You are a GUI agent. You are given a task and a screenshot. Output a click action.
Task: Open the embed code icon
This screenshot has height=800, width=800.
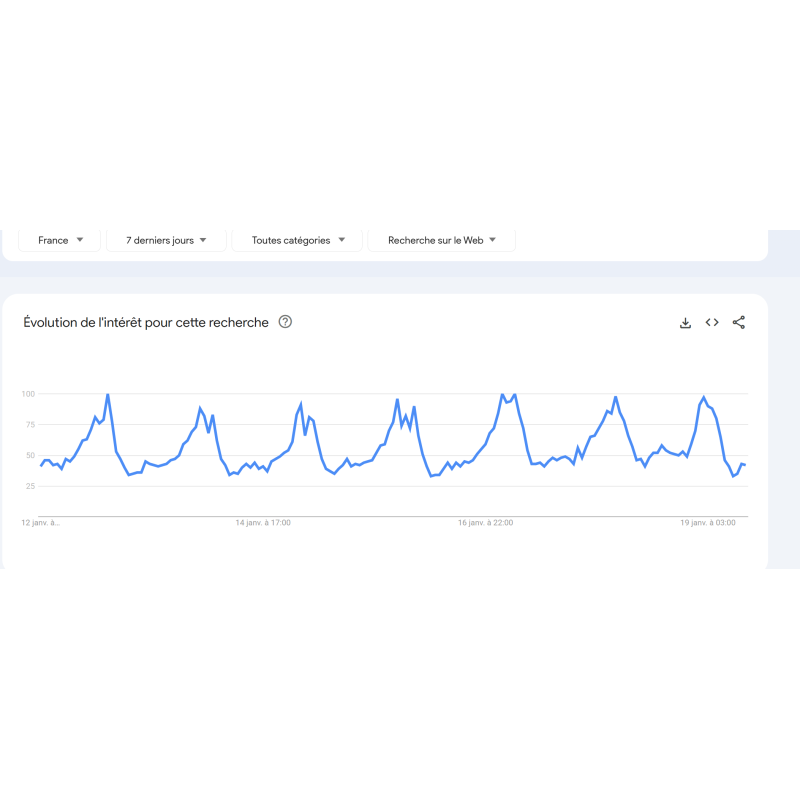click(712, 322)
